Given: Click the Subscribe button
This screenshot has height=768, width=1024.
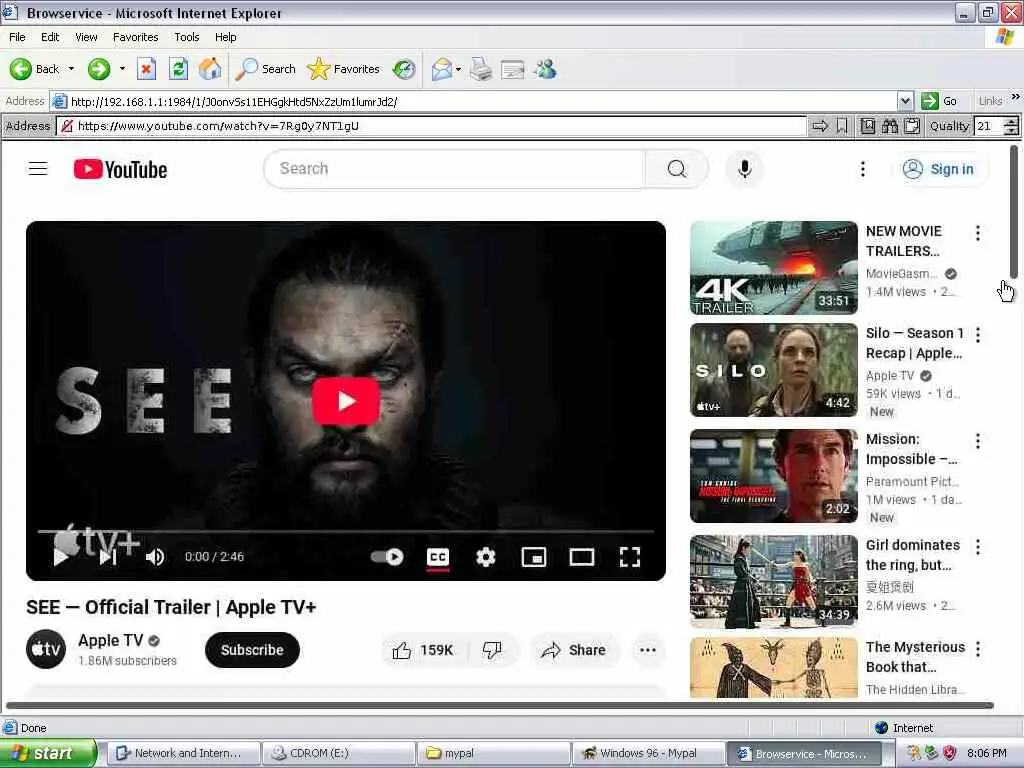Looking at the screenshot, I should (x=252, y=650).
